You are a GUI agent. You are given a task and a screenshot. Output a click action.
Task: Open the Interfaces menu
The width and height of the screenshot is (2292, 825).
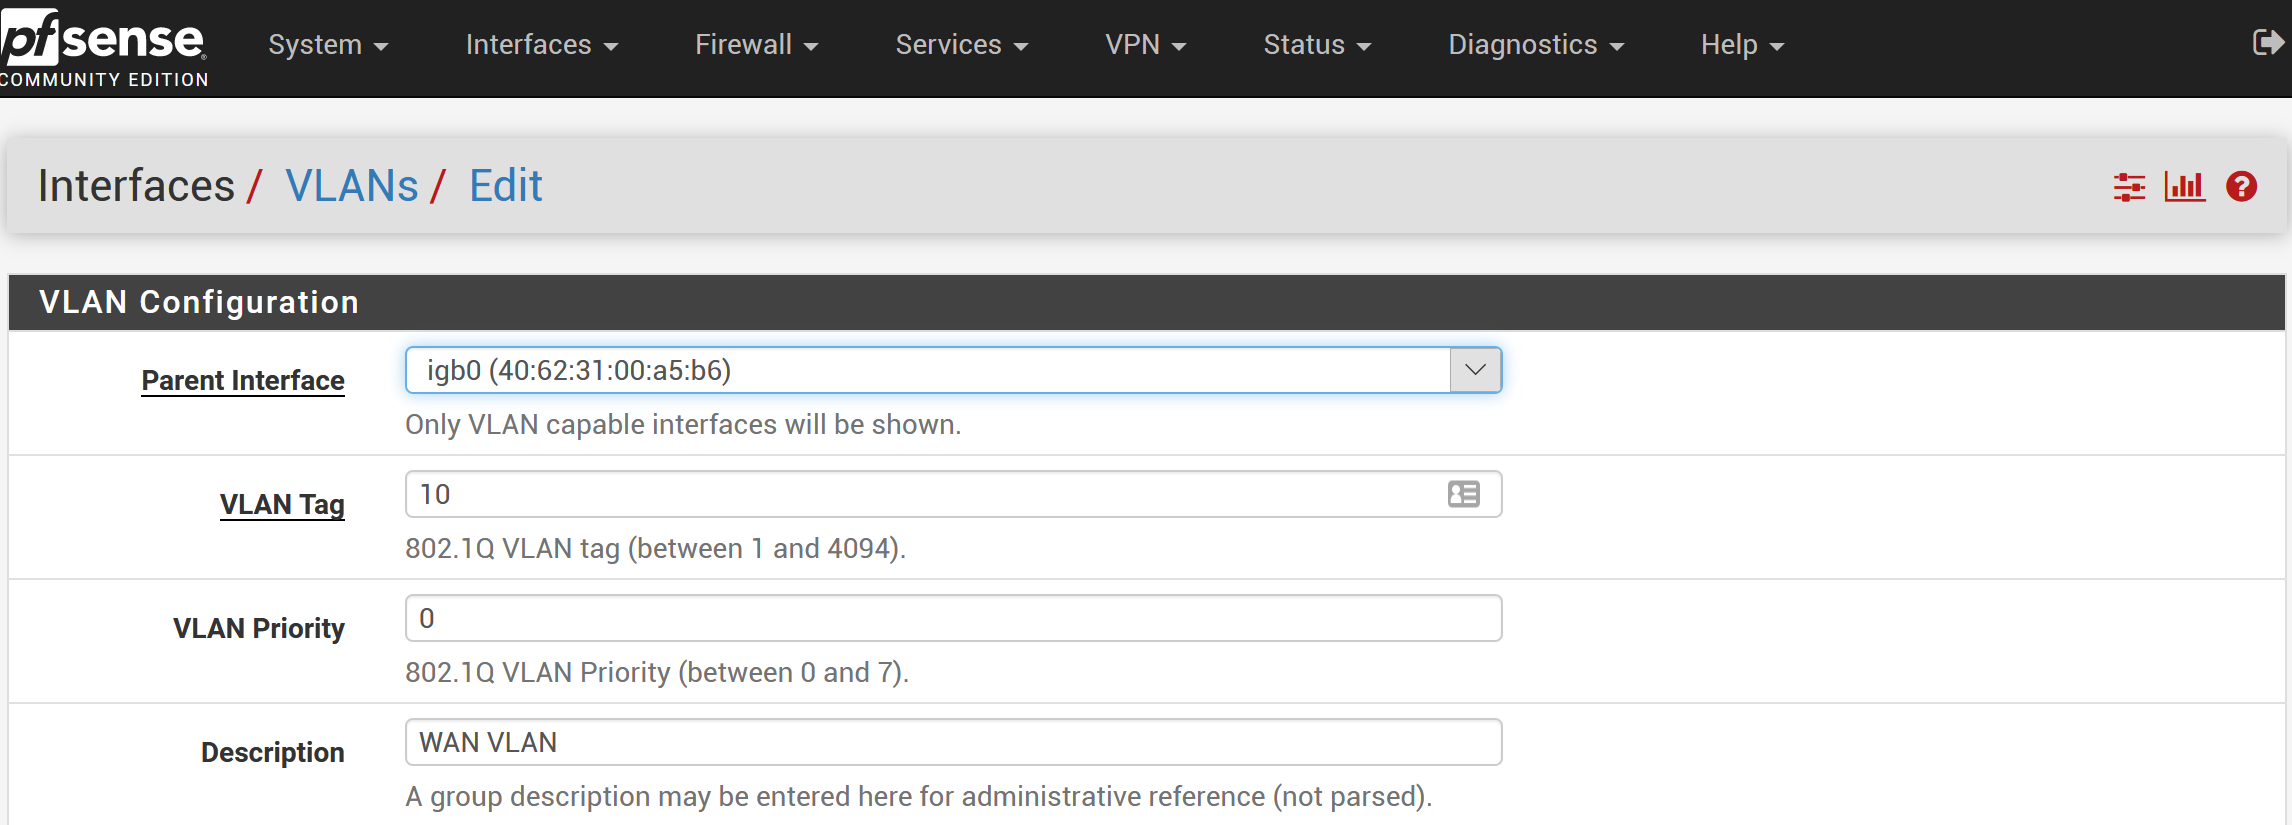pos(542,45)
